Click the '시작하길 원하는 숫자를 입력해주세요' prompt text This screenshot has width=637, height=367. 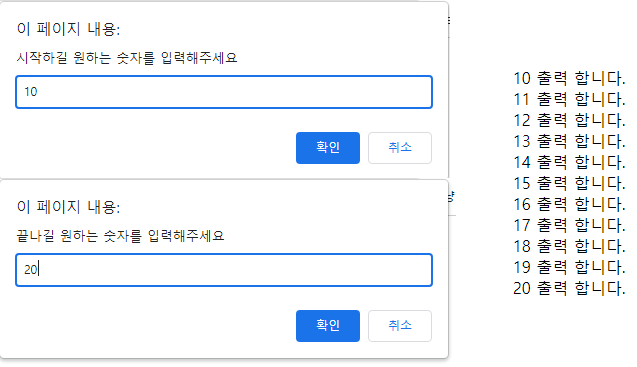(127, 58)
